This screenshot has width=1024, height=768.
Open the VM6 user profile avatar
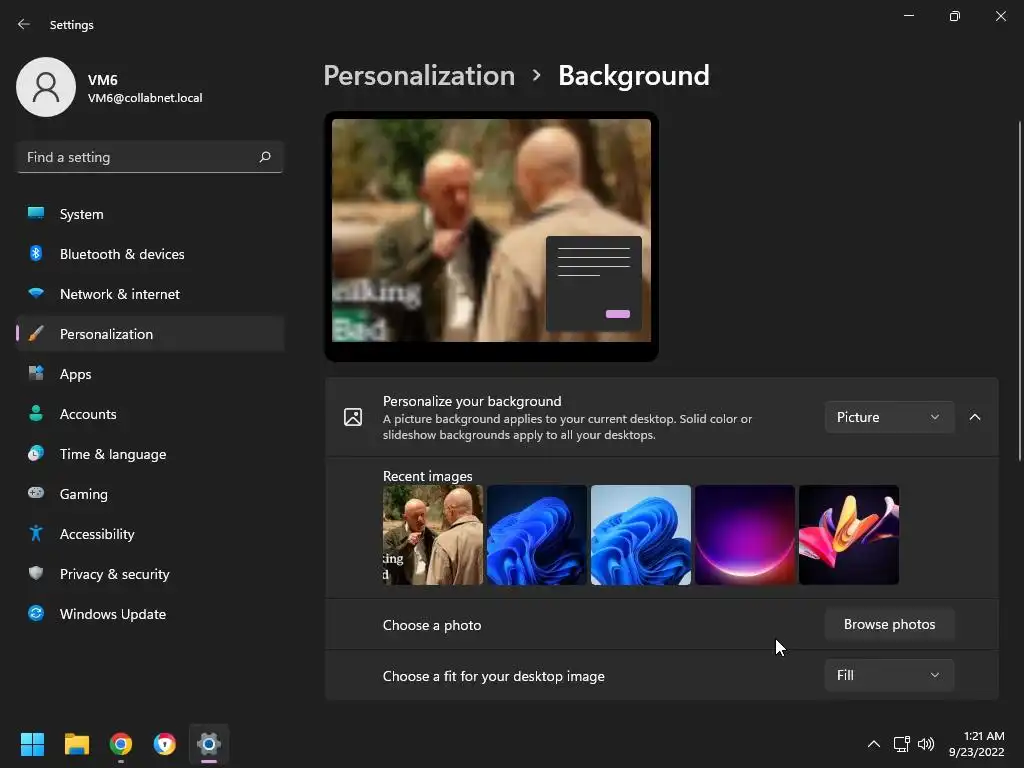[x=46, y=87]
